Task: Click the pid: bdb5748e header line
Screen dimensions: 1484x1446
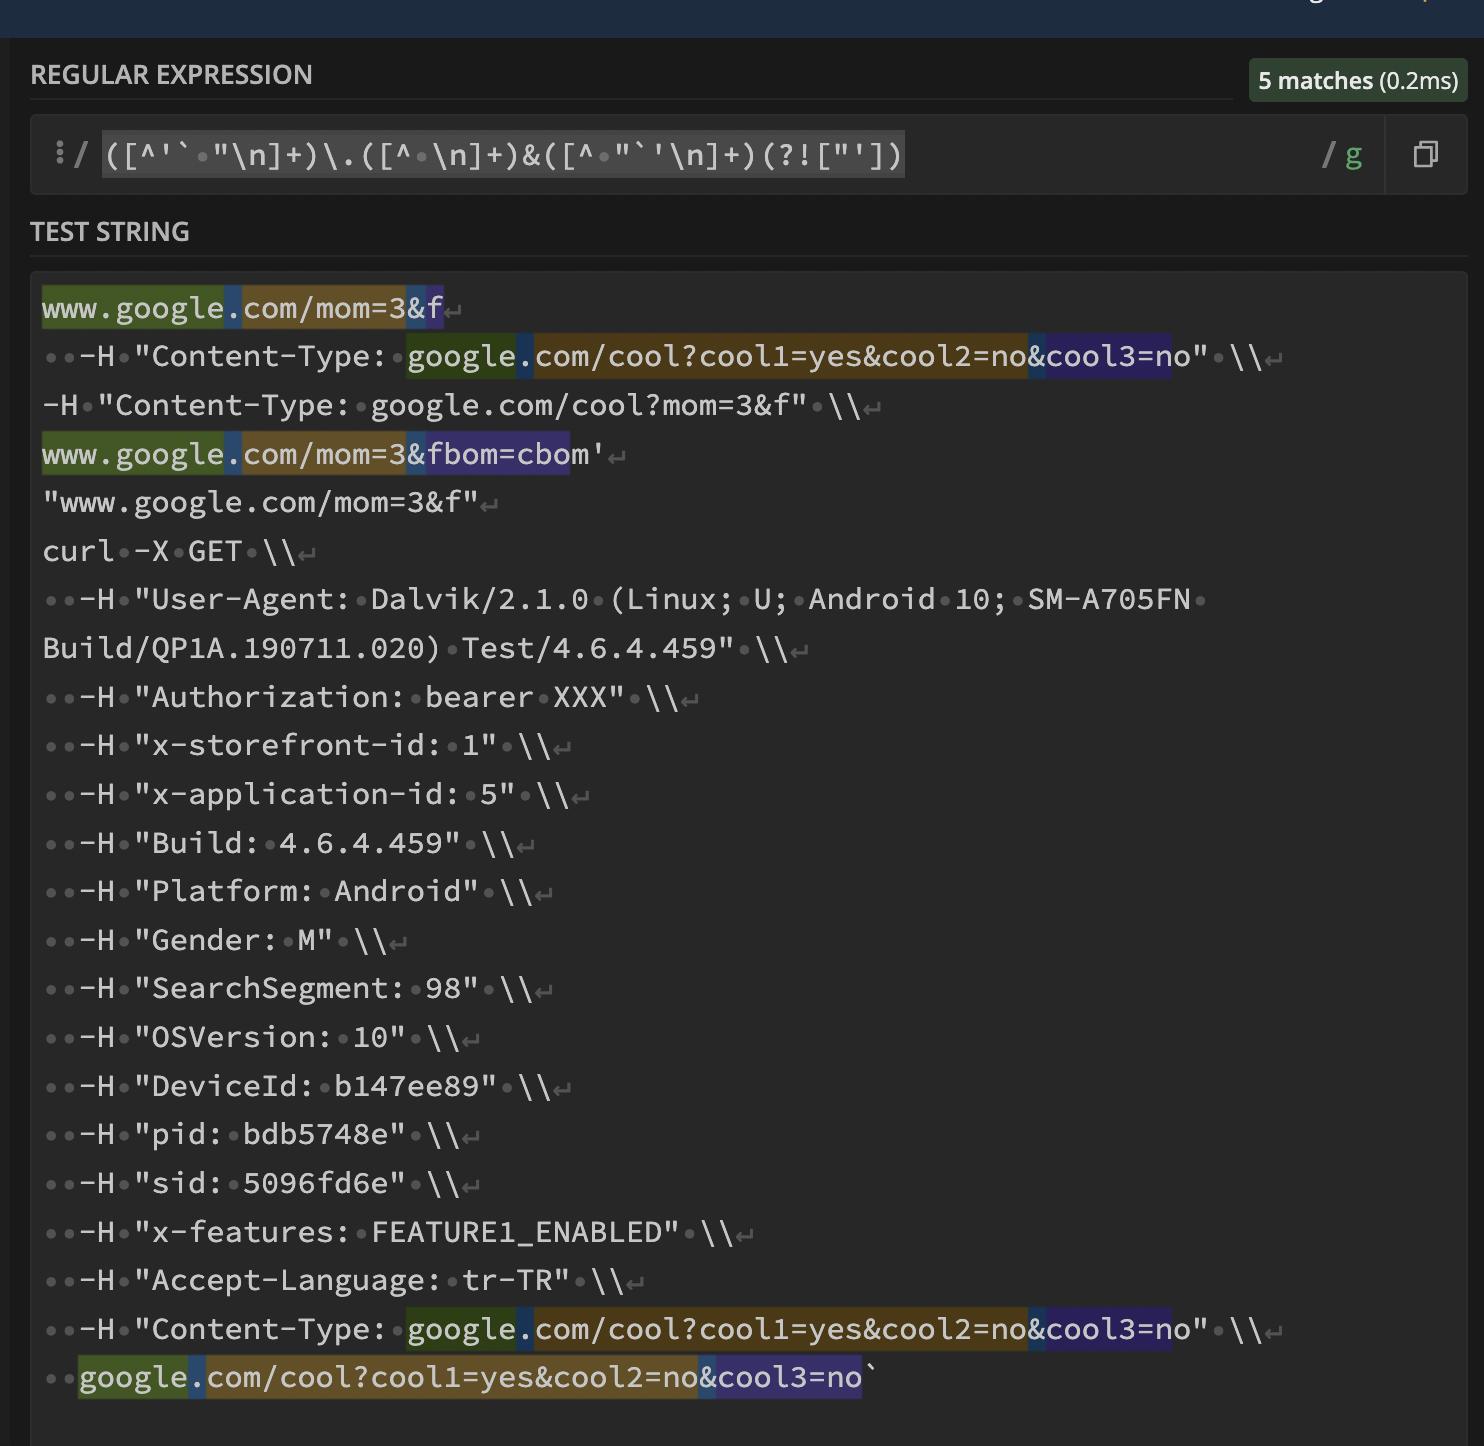Action: [x=261, y=1135]
